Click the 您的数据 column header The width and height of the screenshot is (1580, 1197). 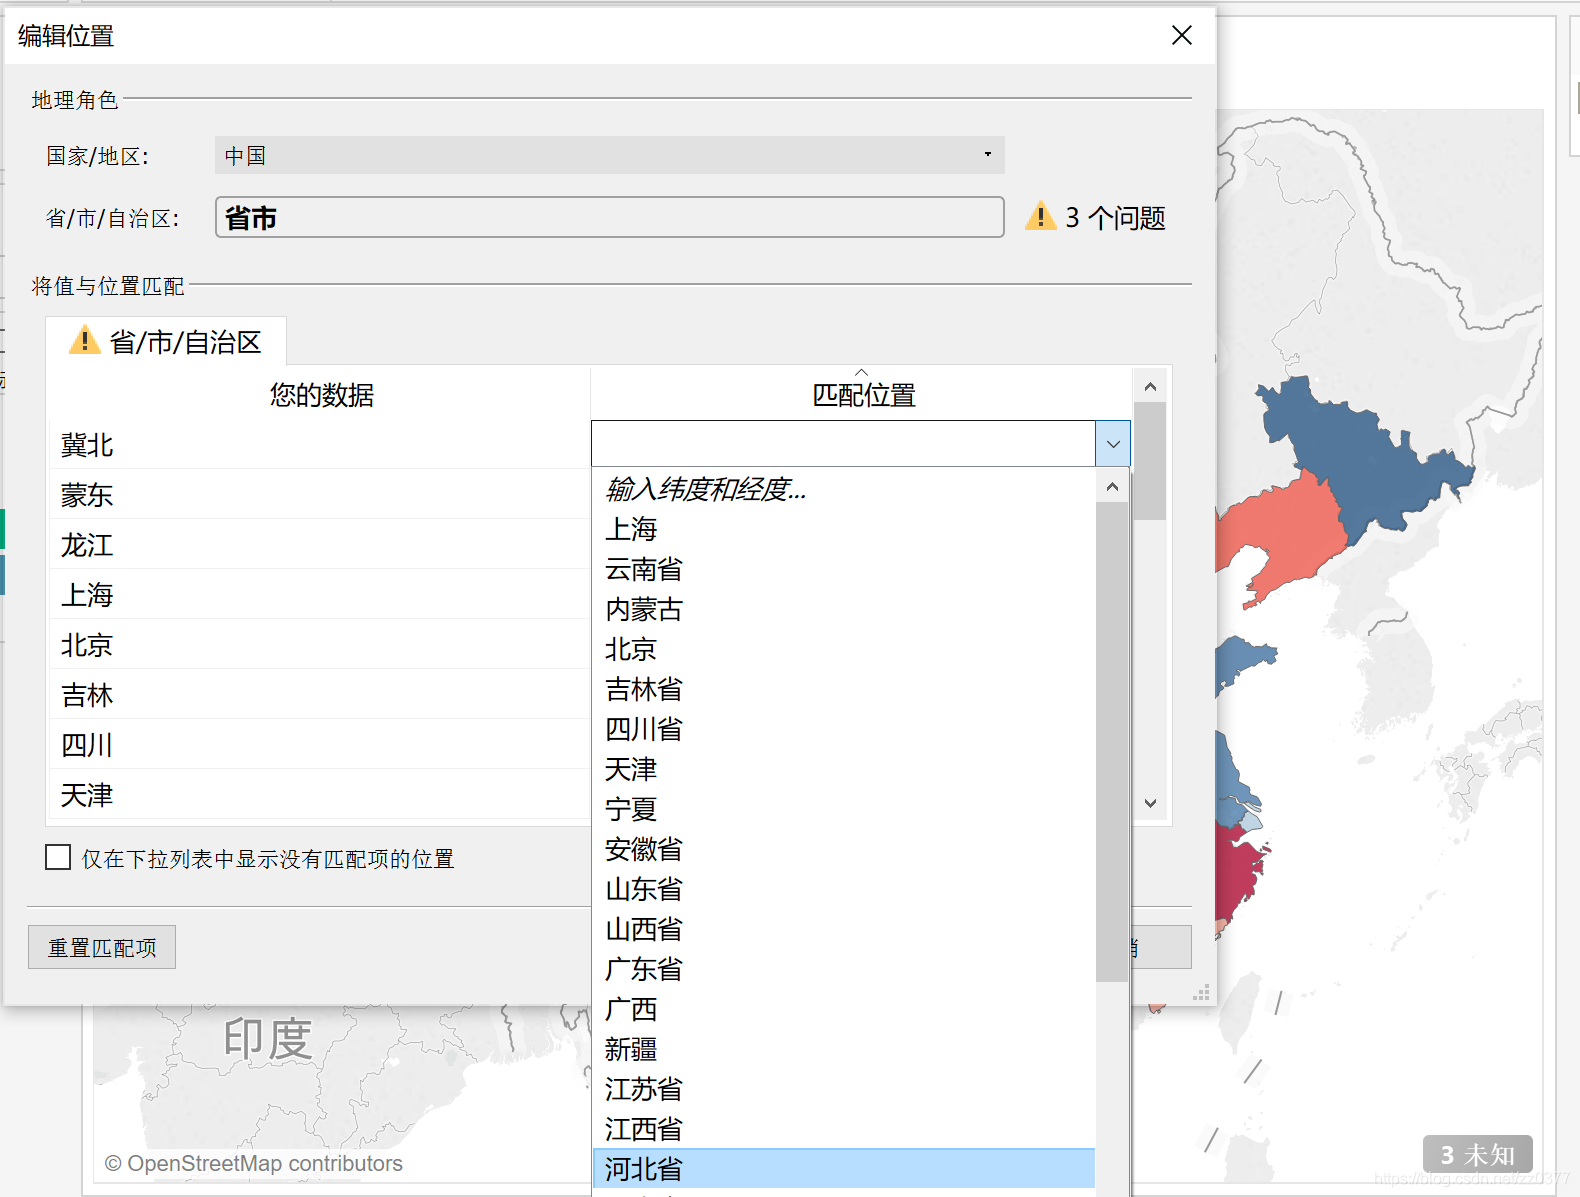point(321,395)
